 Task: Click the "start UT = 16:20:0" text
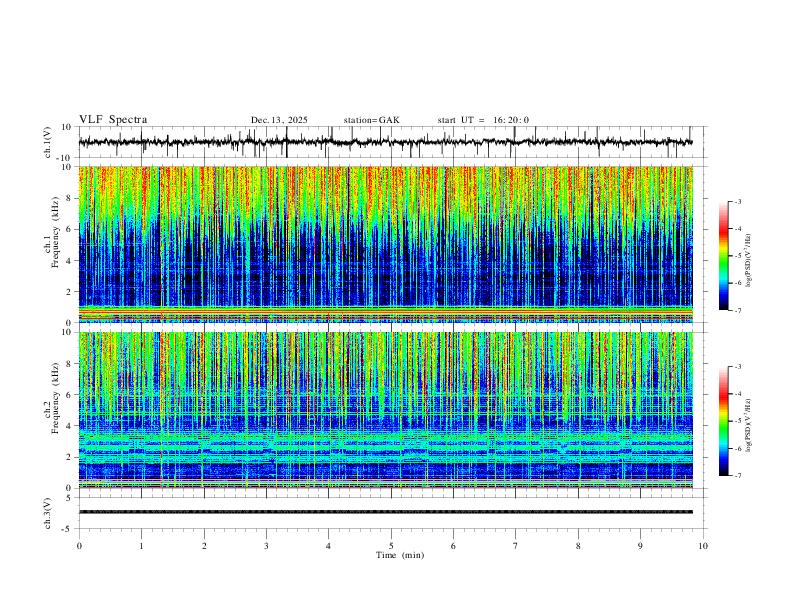483,120
